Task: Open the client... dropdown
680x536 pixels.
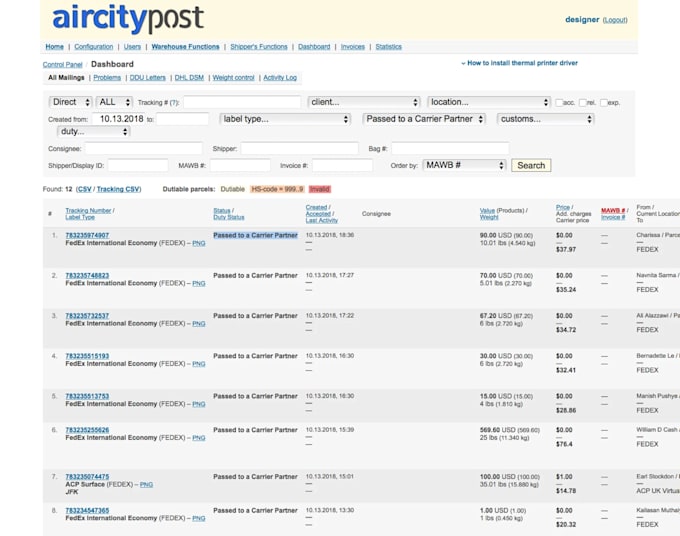Action: pyautogui.click(x=364, y=102)
